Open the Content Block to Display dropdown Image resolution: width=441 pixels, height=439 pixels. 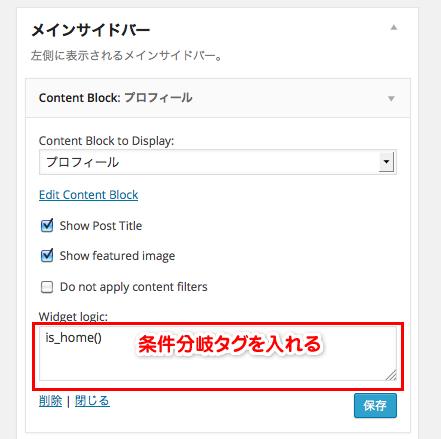pos(218,162)
